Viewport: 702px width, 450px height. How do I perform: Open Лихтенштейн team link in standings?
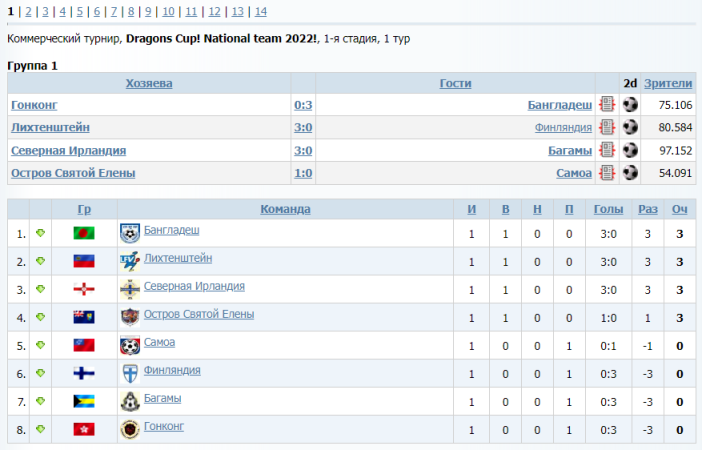pyautogui.click(x=178, y=258)
